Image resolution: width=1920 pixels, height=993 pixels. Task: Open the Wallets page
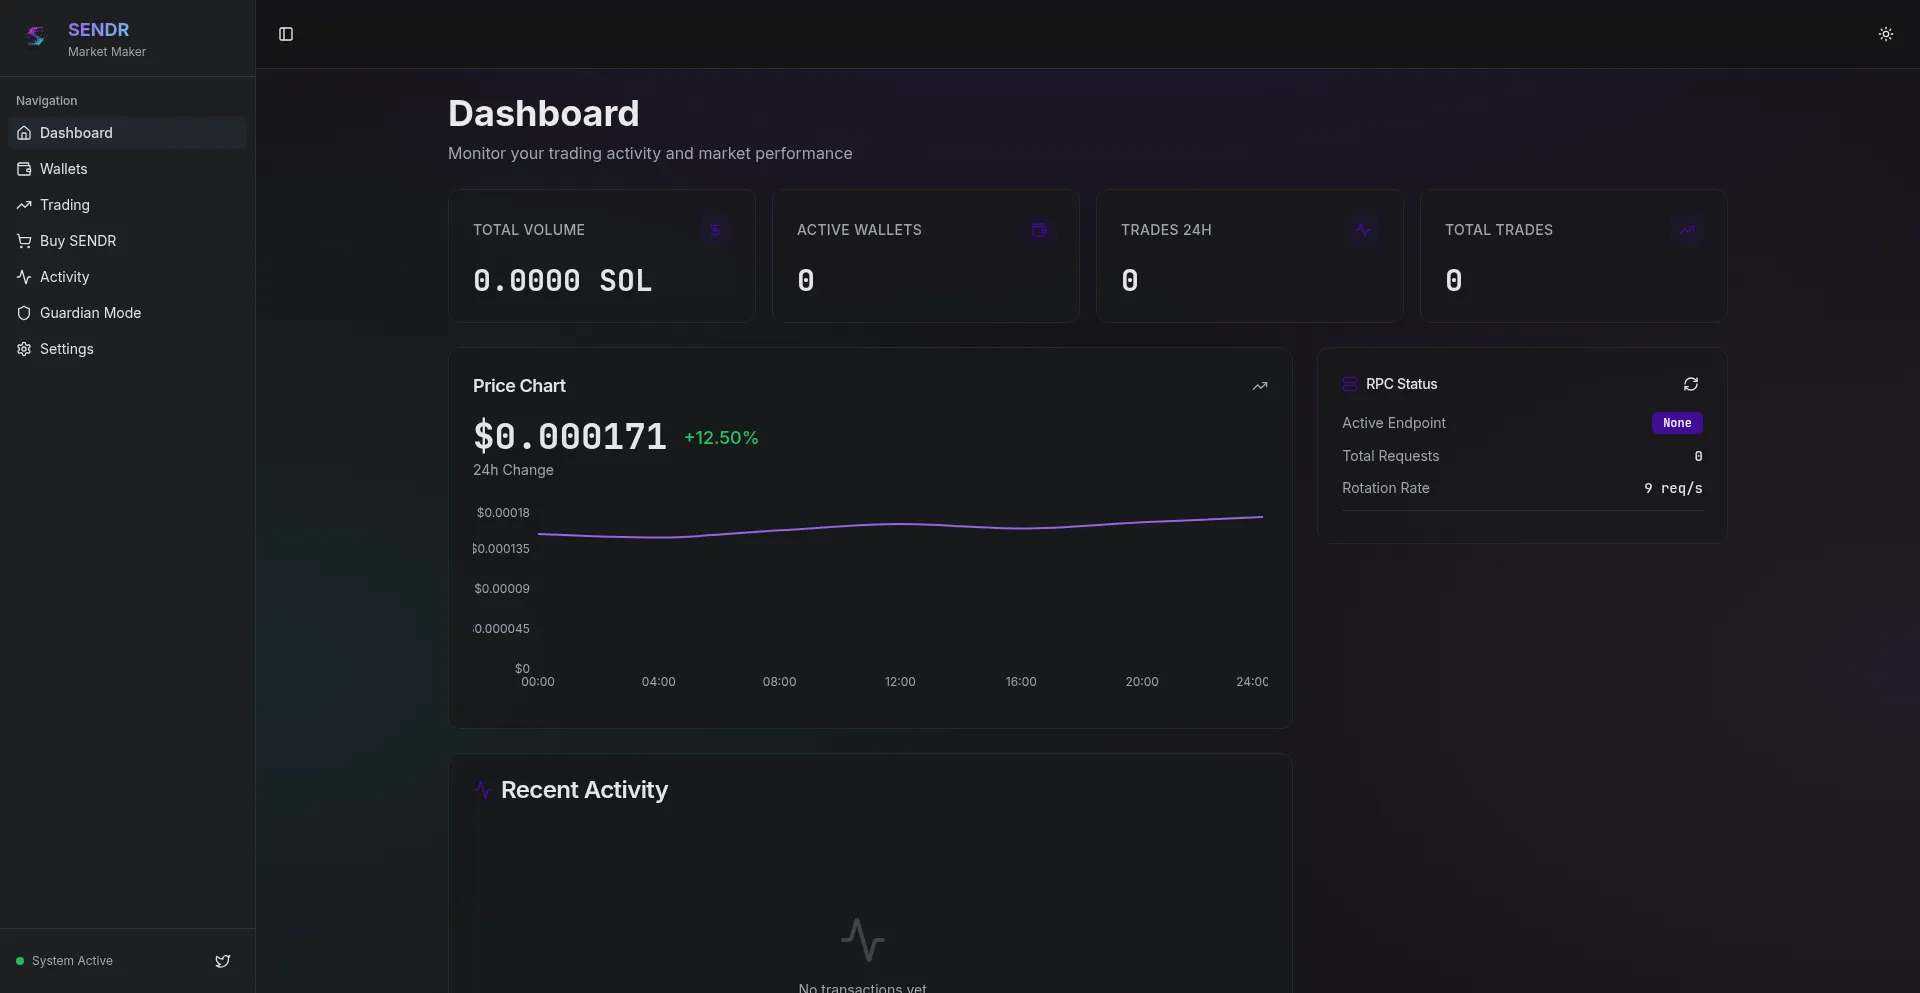(x=64, y=169)
